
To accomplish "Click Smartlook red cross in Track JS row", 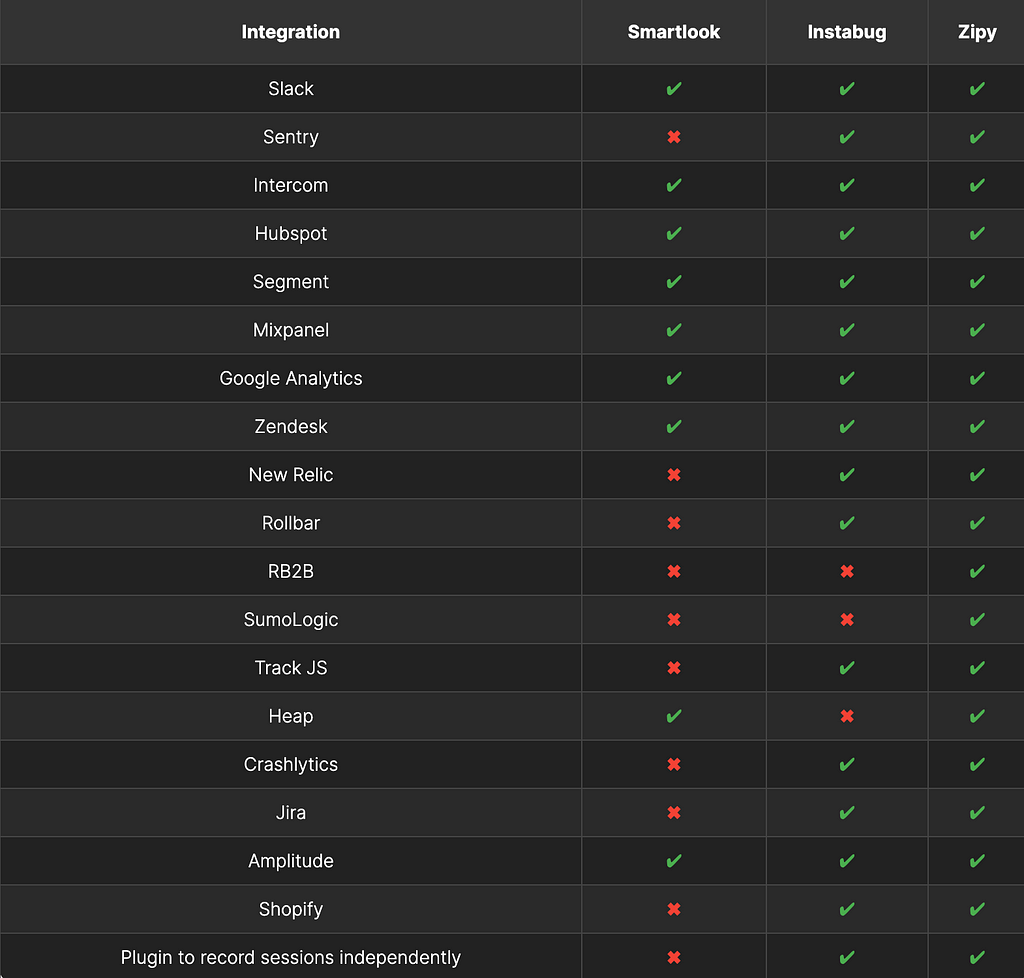I will [673, 668].
